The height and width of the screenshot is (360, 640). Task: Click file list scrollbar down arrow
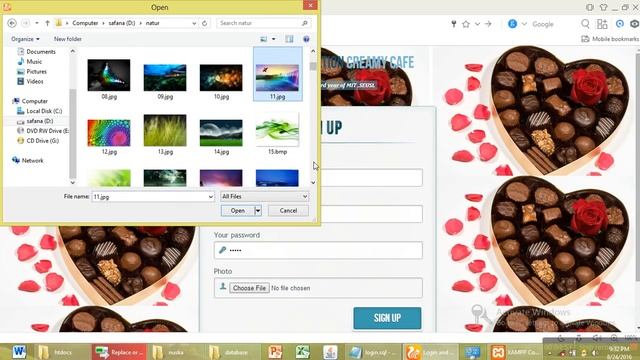point(313,183)
